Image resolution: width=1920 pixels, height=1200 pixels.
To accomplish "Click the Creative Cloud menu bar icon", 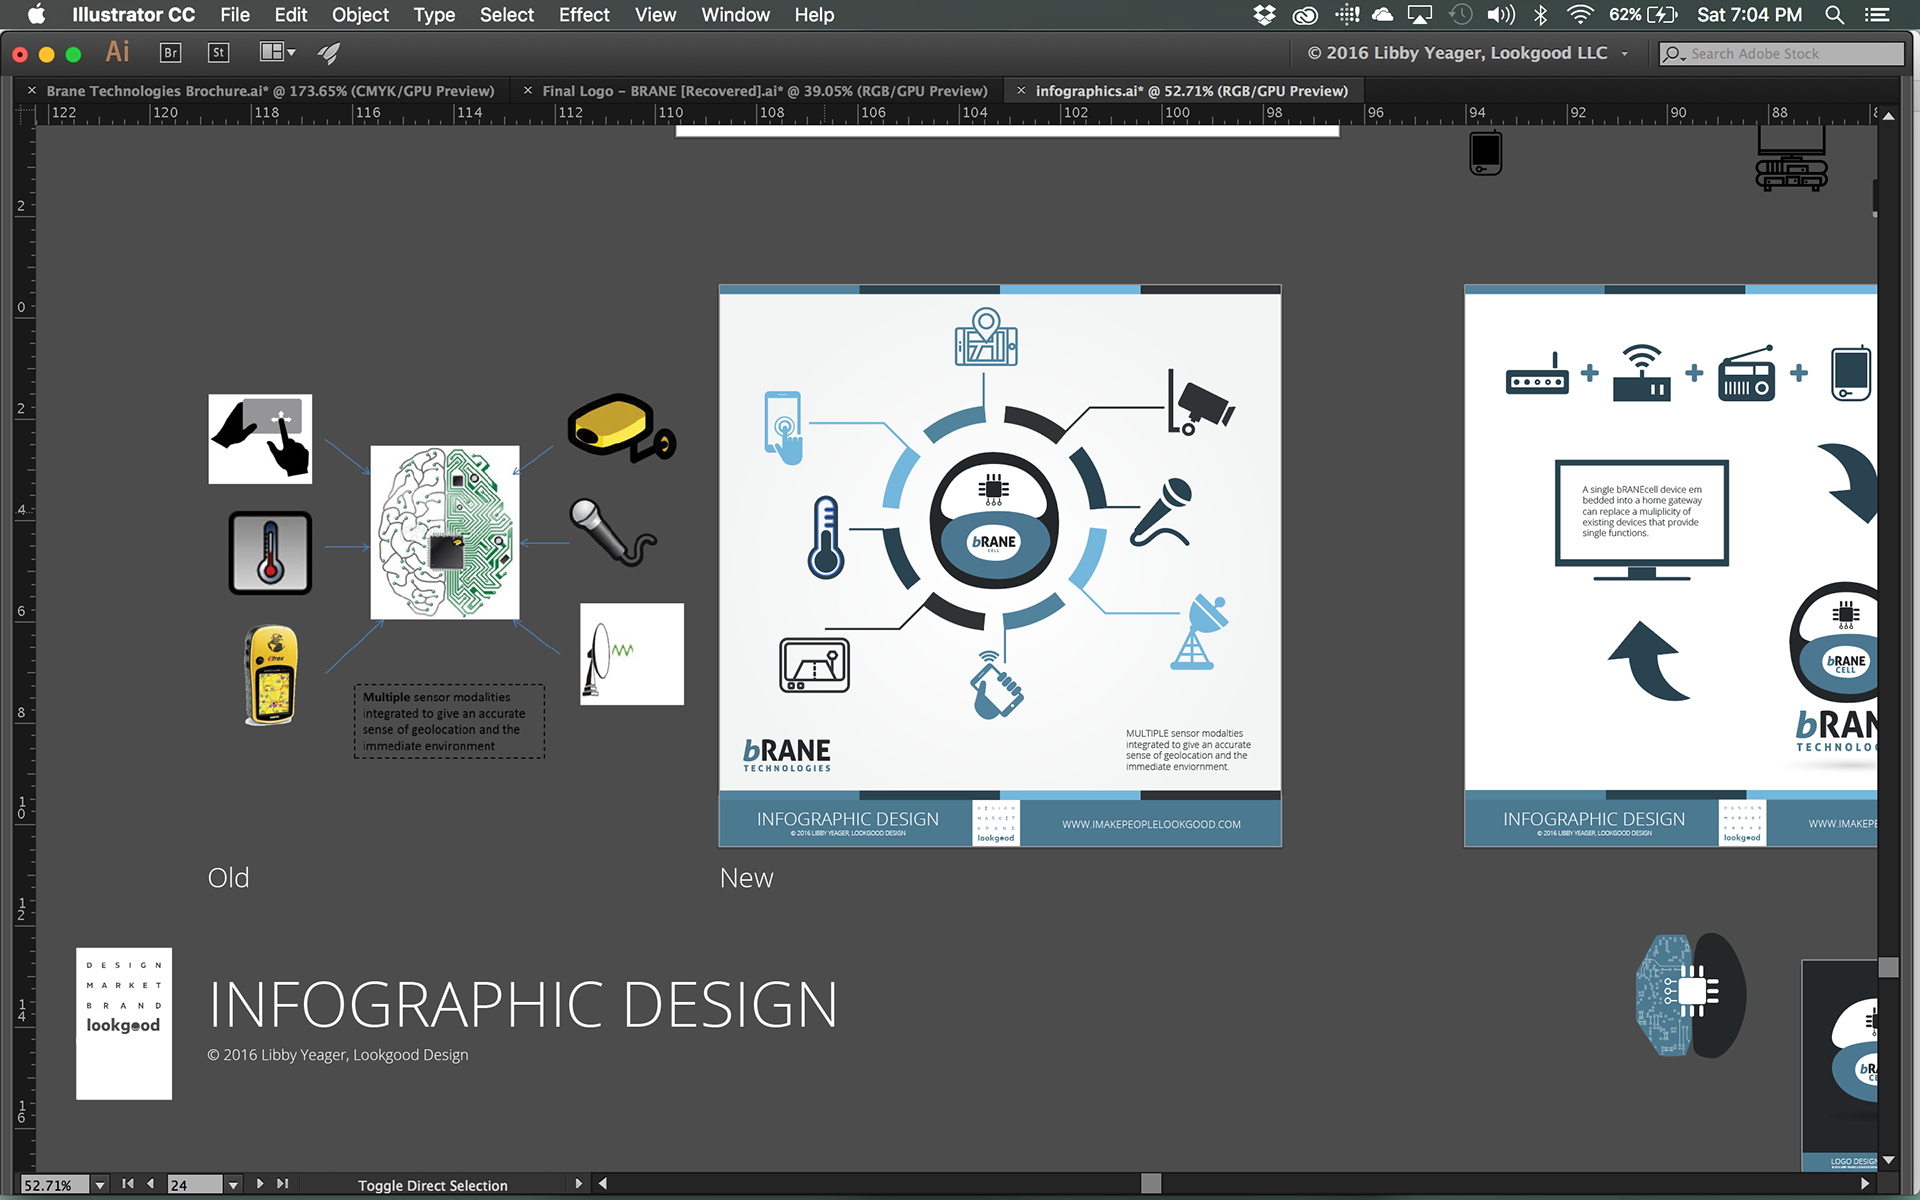I will pos(1305,15).
